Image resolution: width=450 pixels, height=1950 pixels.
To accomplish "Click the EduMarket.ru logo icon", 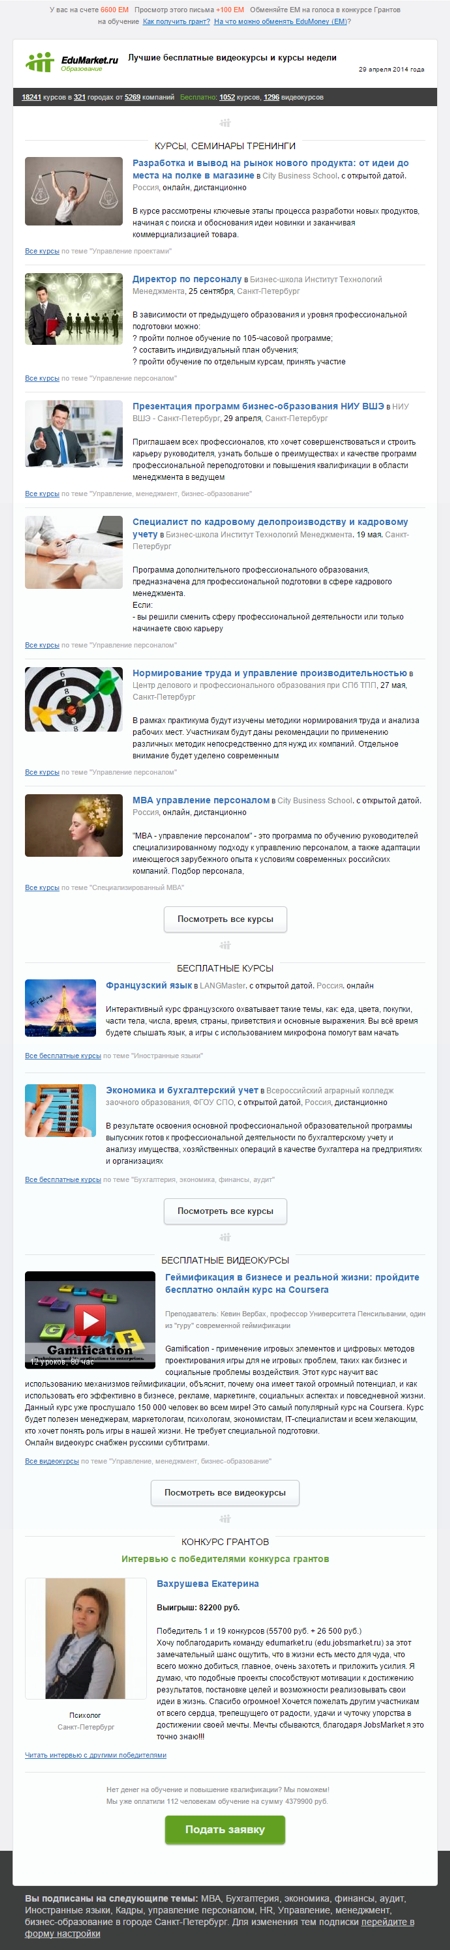I will (39, 63).
